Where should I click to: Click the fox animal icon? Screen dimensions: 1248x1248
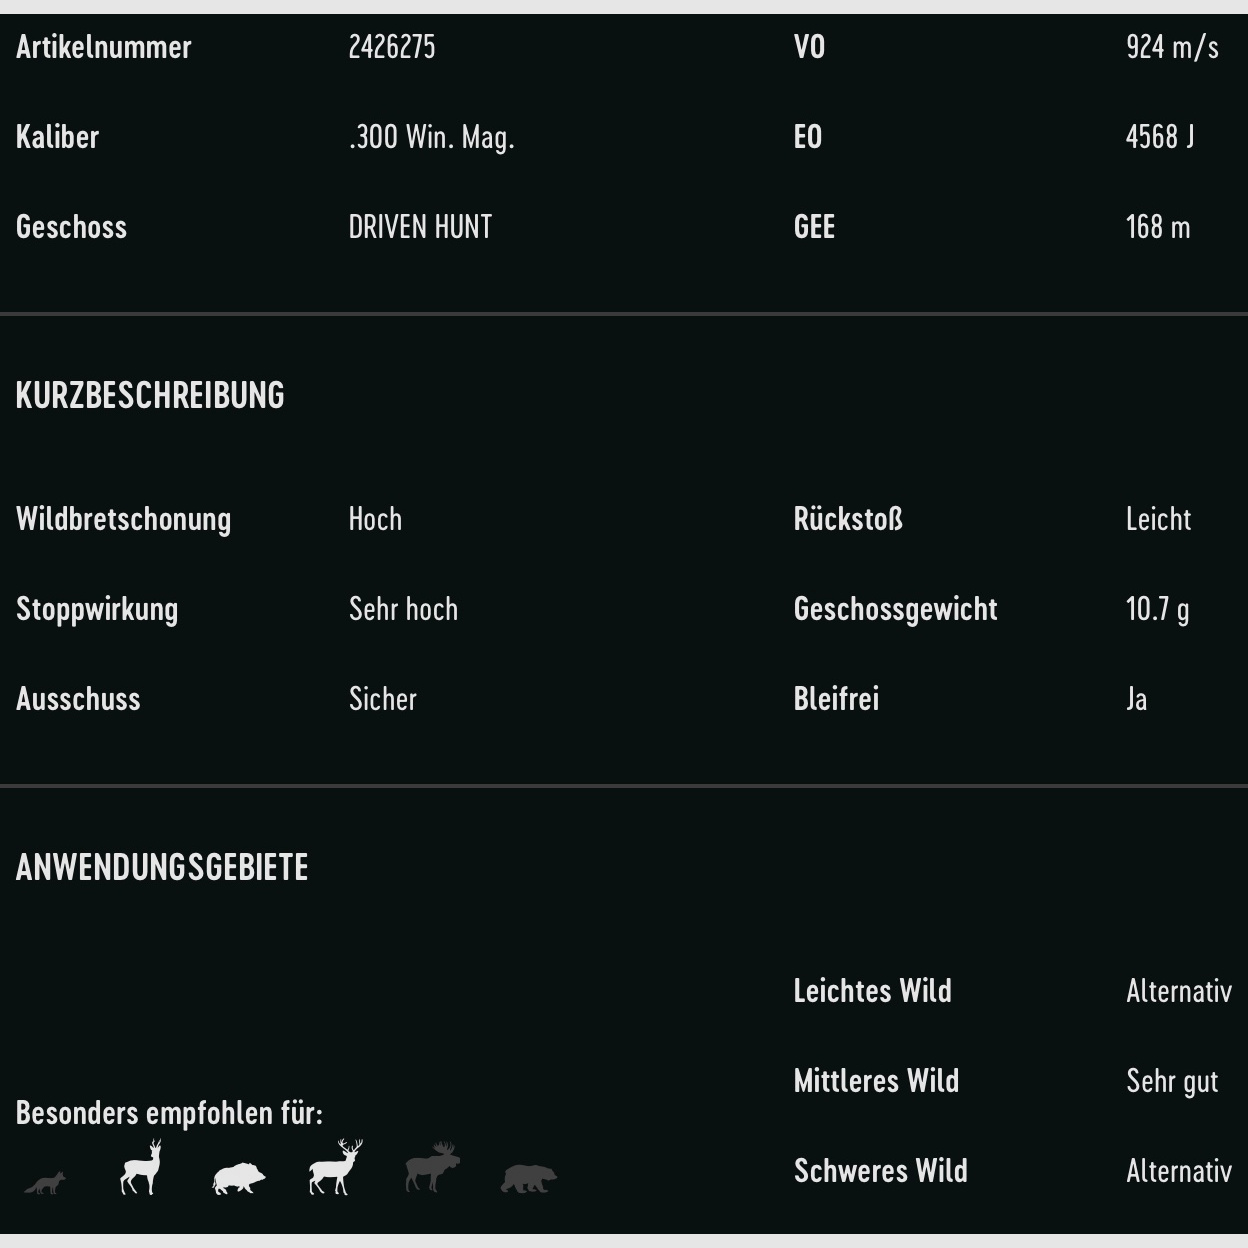coord(45,1183)
